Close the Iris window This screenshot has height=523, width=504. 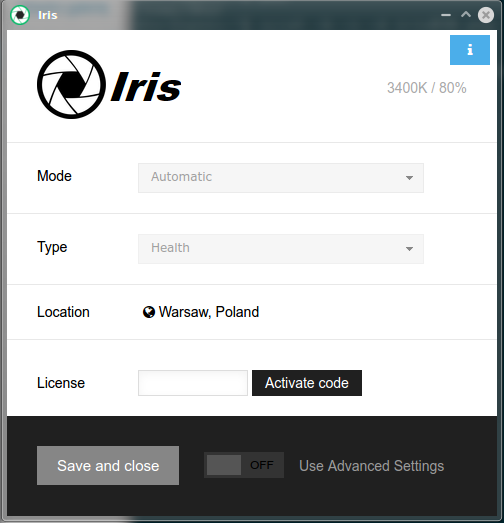coord(486,15)
